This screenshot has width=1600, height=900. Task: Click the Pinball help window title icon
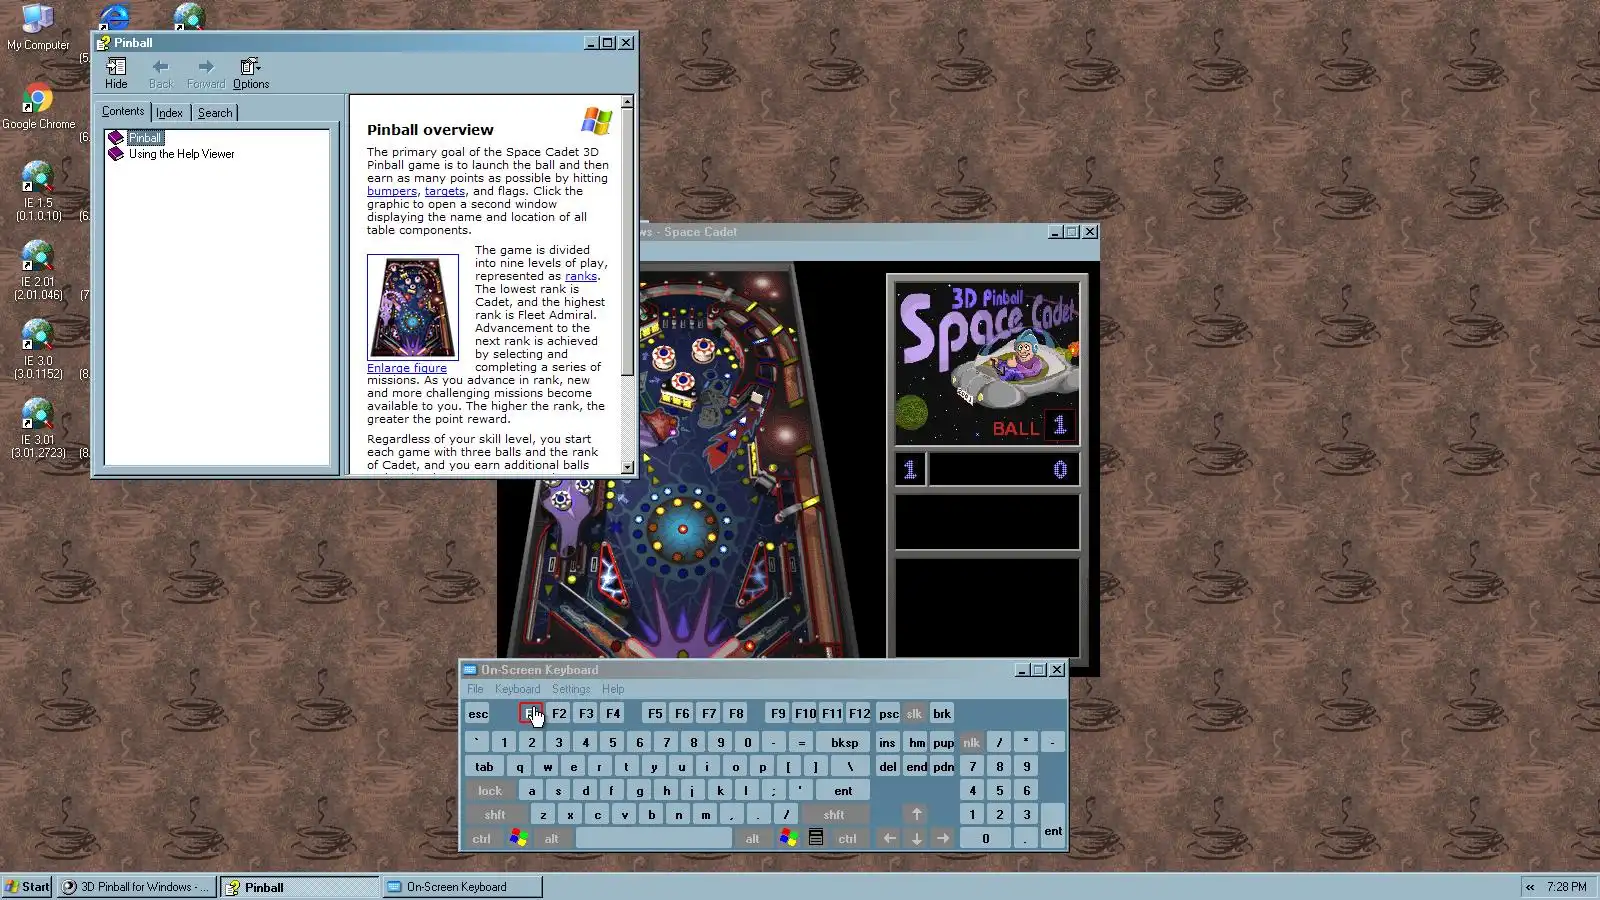103,43
